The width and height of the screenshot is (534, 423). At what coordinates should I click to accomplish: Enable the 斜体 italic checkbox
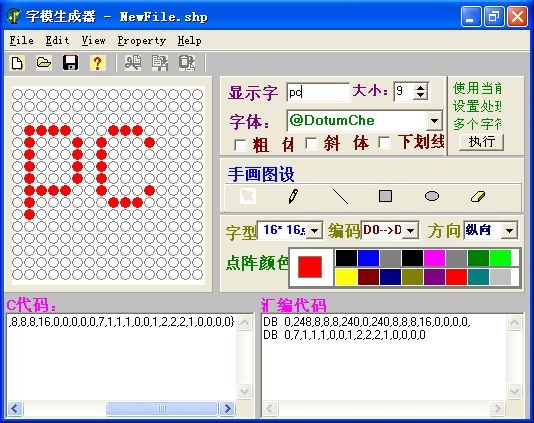[x=311, y=143]
